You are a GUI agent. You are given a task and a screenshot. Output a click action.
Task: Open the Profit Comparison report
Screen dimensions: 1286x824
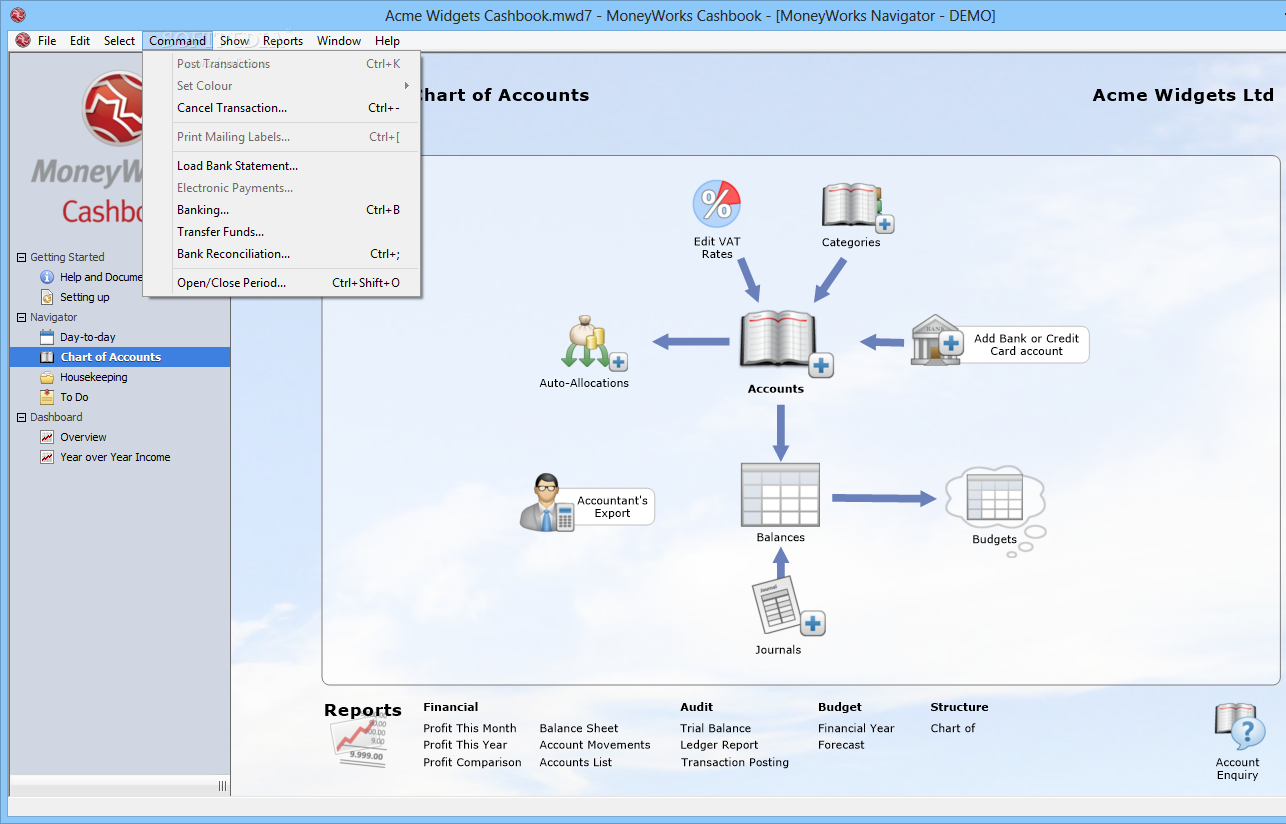[x=472, y=762]
